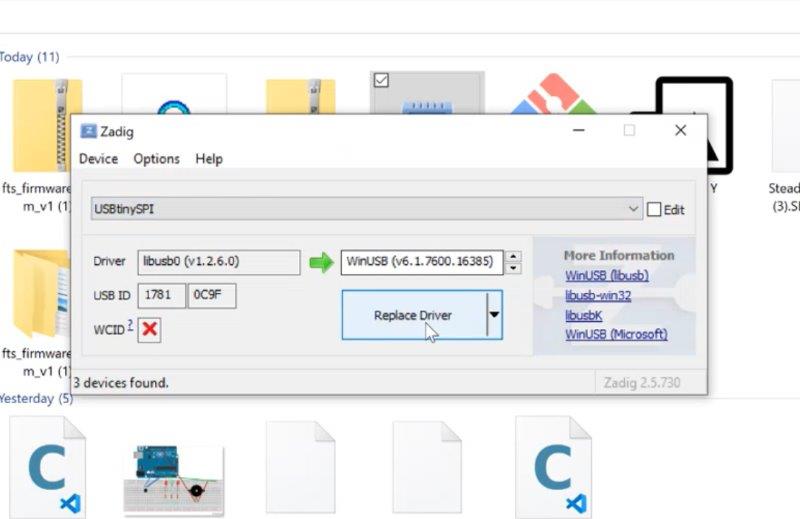Viewport: 800px width, 519px height.
Task: Click the Zadig title bar icon
Action: (88, 131)
